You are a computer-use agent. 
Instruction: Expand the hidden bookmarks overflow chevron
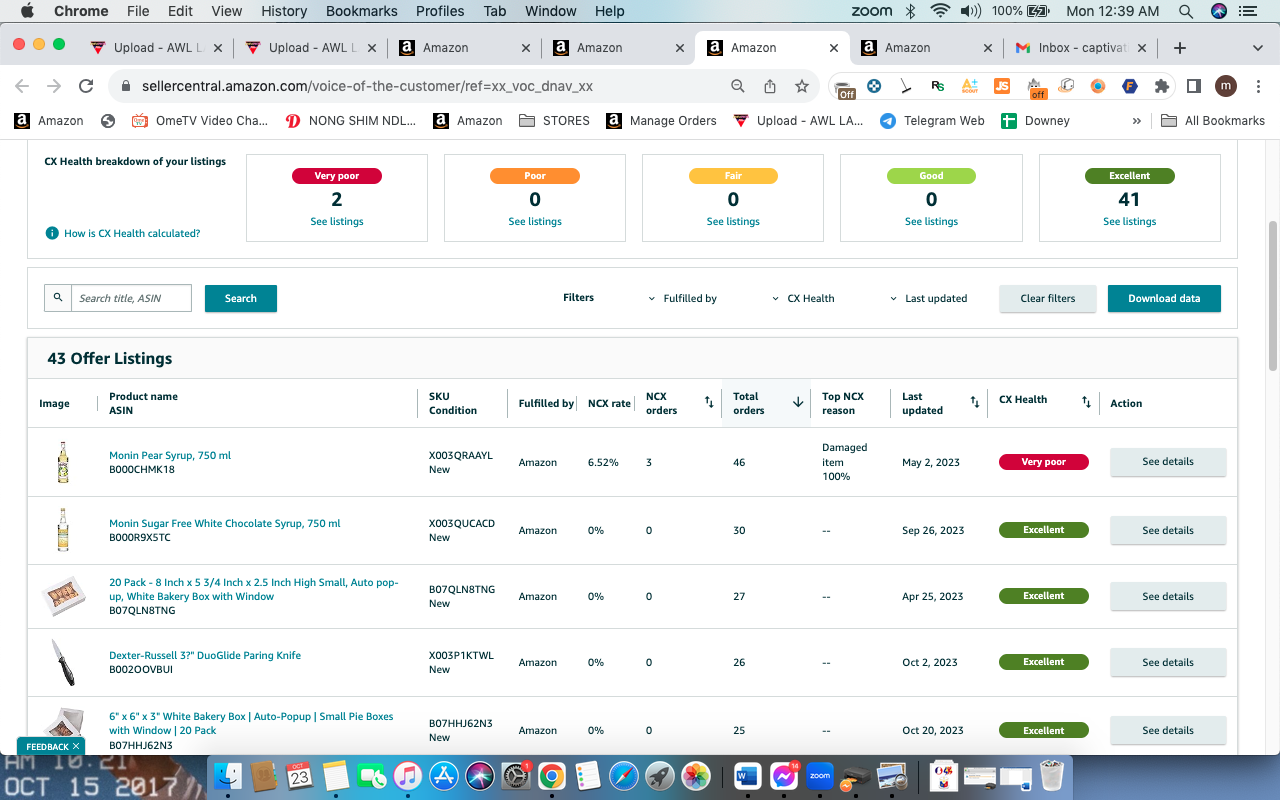1136,121
